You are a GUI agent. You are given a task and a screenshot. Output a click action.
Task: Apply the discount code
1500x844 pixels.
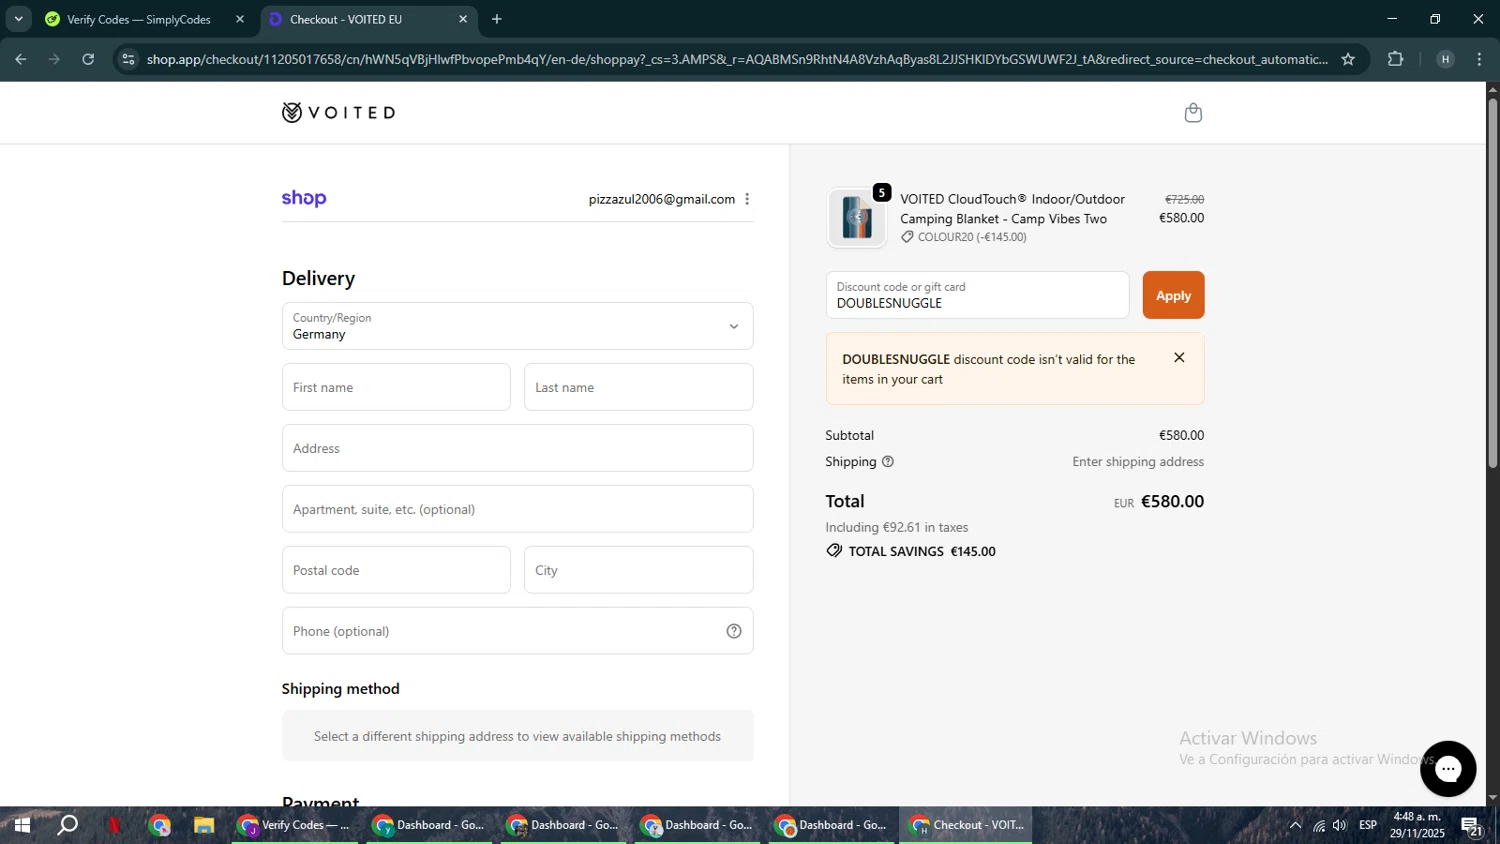click(1173, 295)
